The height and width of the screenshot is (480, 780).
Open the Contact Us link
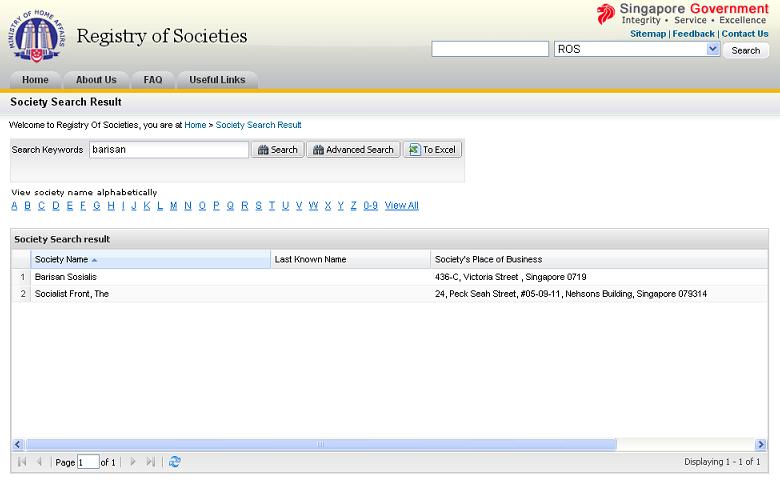745,34
